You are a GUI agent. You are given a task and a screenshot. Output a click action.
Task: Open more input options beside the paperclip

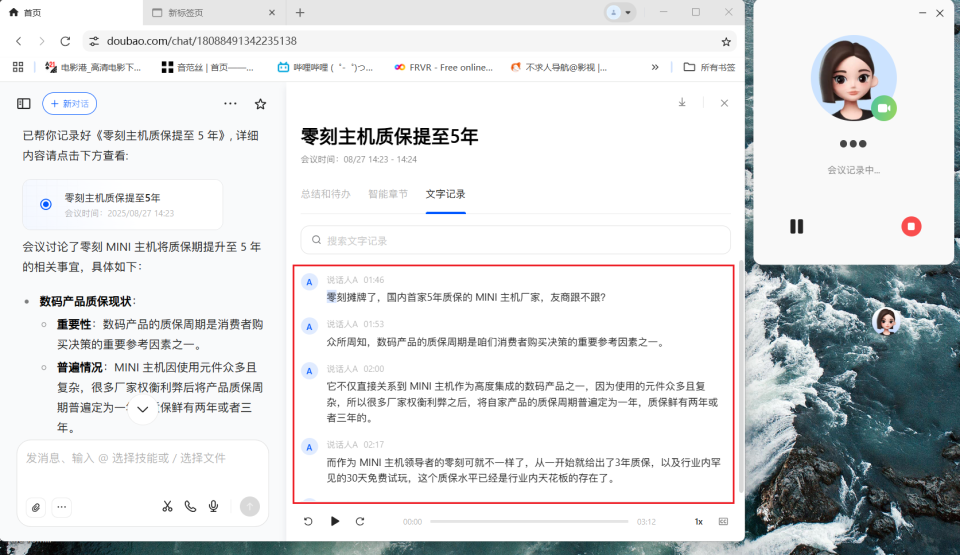click(62, 507)
